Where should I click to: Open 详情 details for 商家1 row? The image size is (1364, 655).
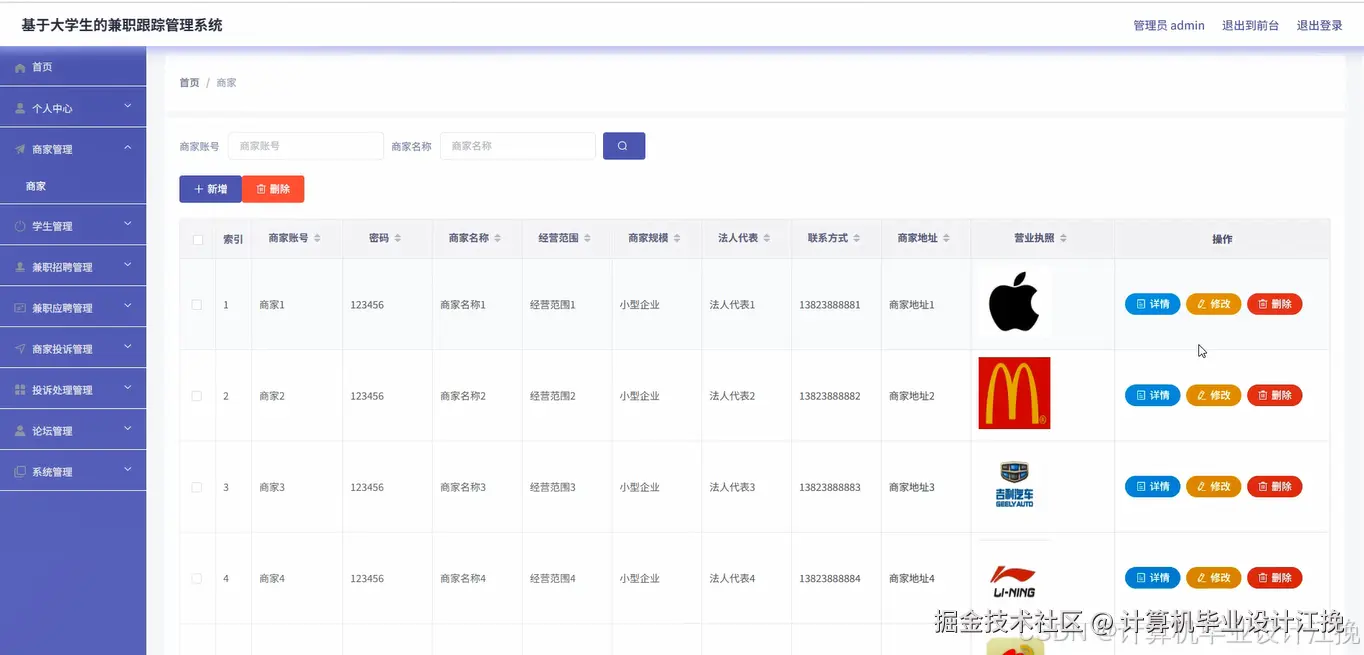coord(1152,303)
